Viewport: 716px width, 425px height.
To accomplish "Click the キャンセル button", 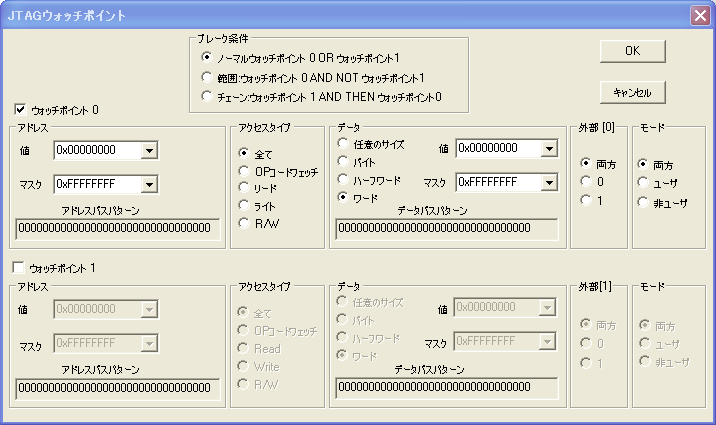I will click(x=632, y=93).
